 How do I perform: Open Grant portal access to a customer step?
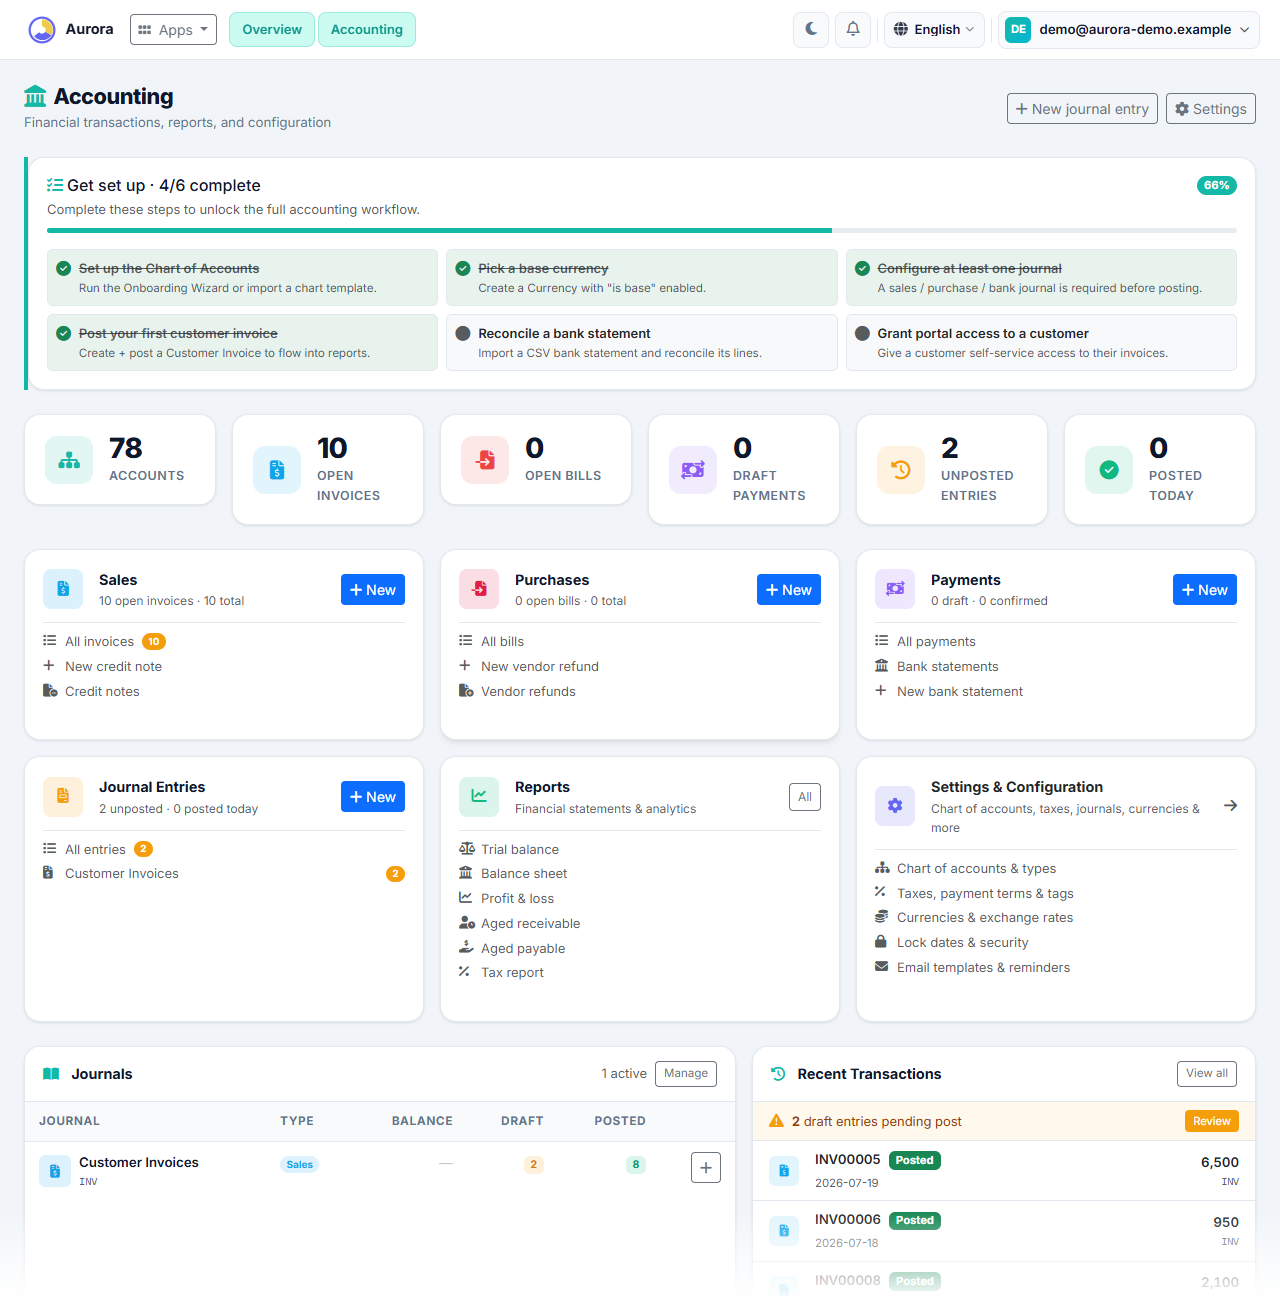click(x=1041, y=343)
